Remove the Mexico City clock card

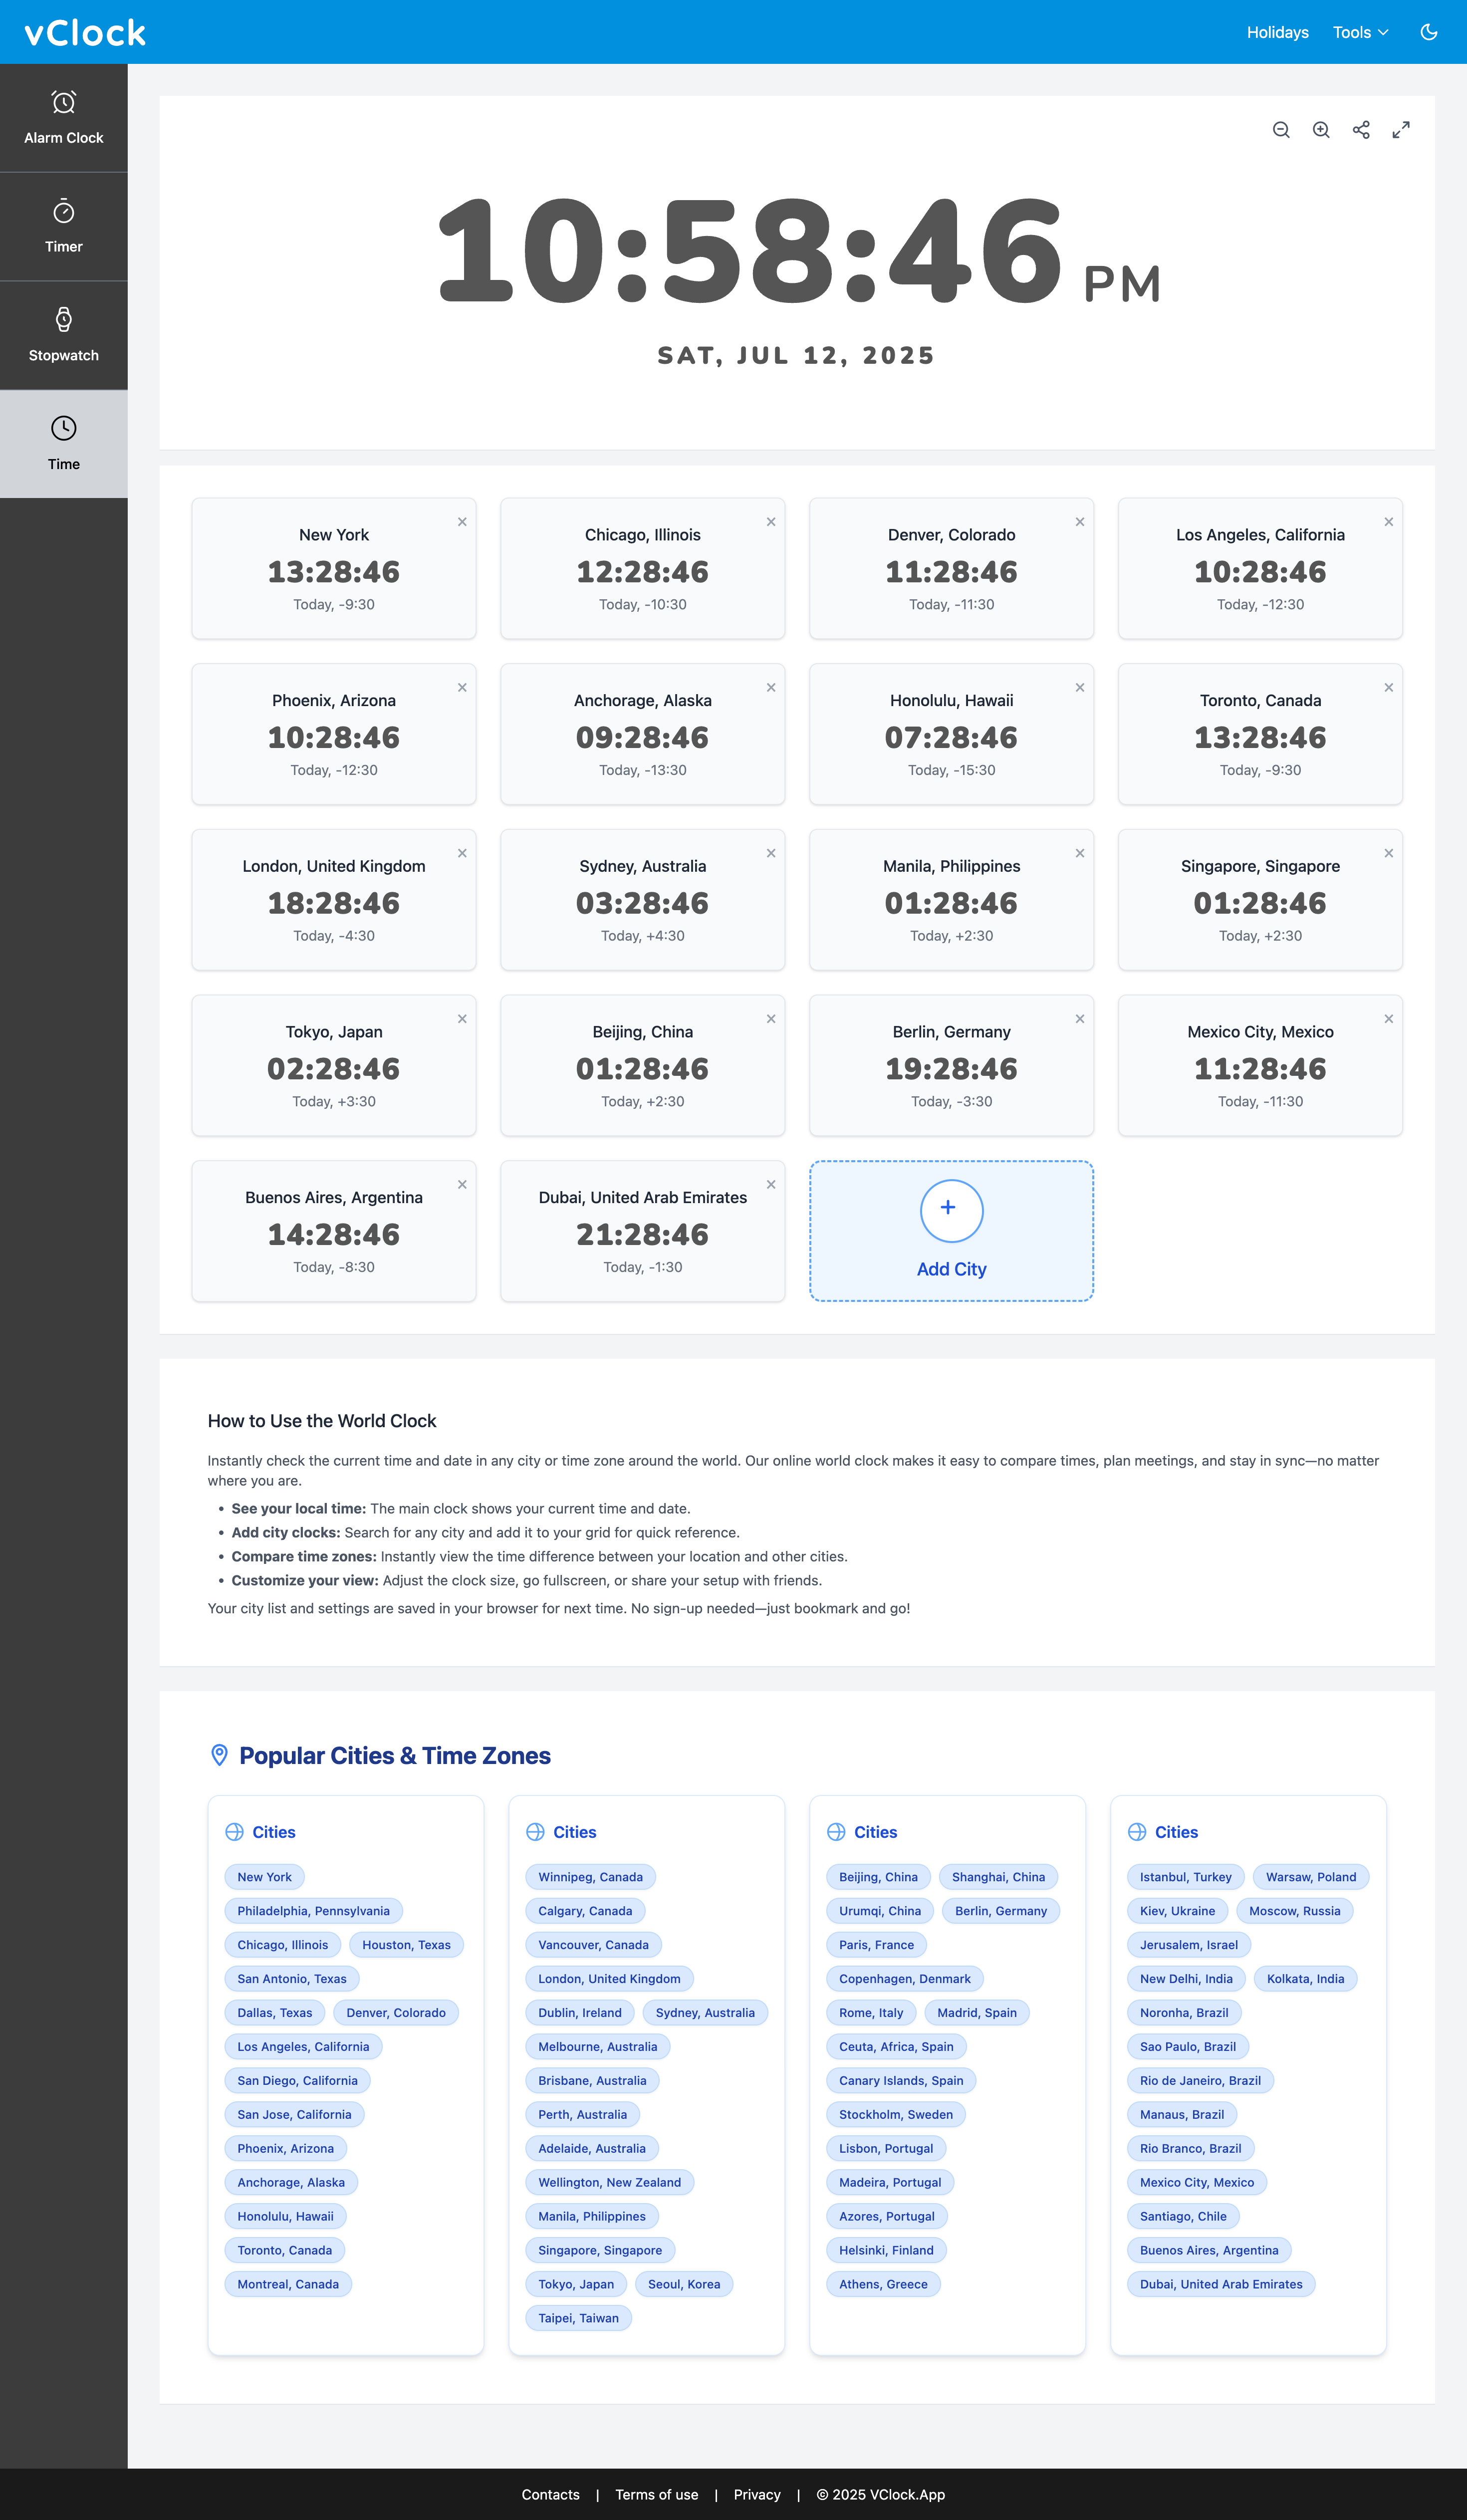1388,1019
